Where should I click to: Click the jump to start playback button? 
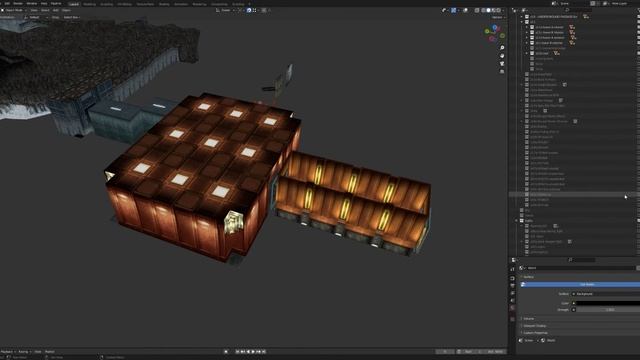tap(238, 351)
